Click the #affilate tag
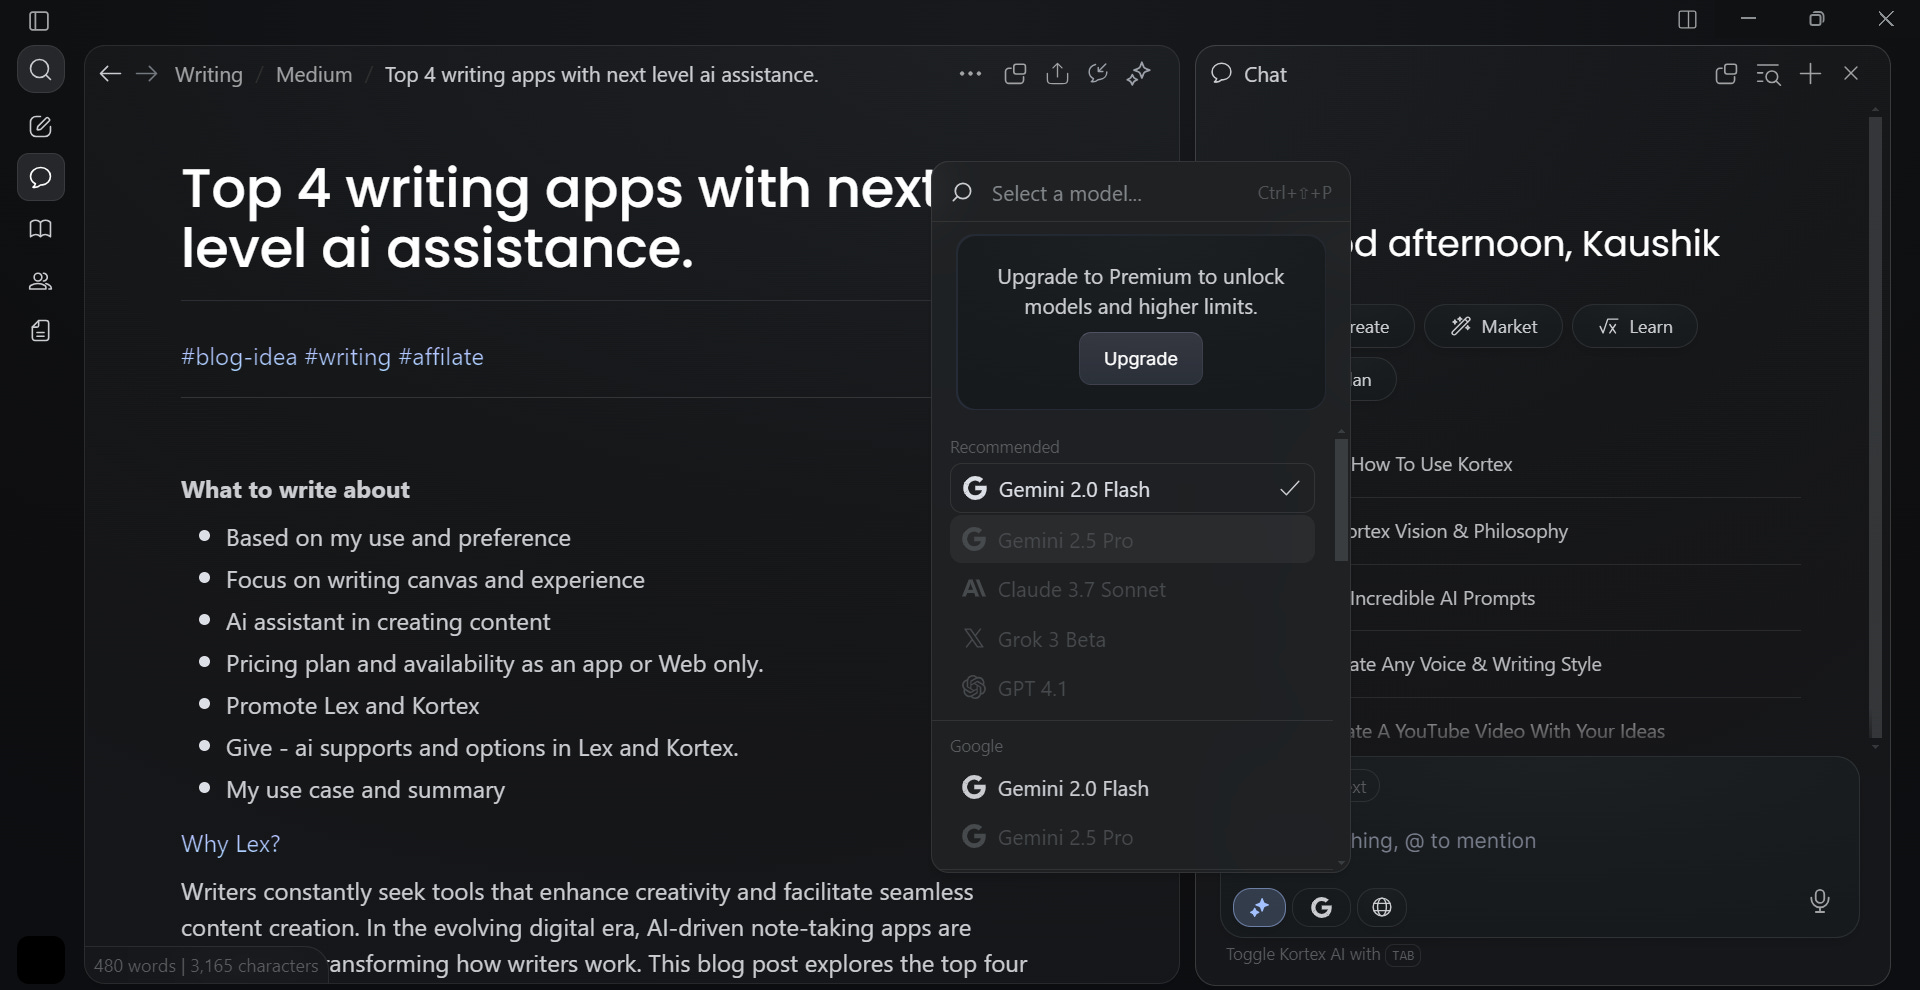 (x=441, y=357)
